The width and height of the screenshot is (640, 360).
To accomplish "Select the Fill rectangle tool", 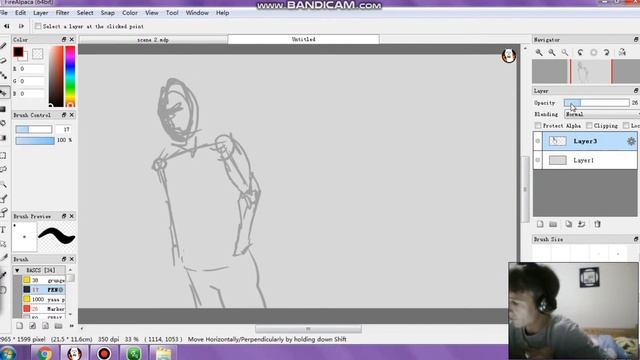I will [x=3, y=109].
